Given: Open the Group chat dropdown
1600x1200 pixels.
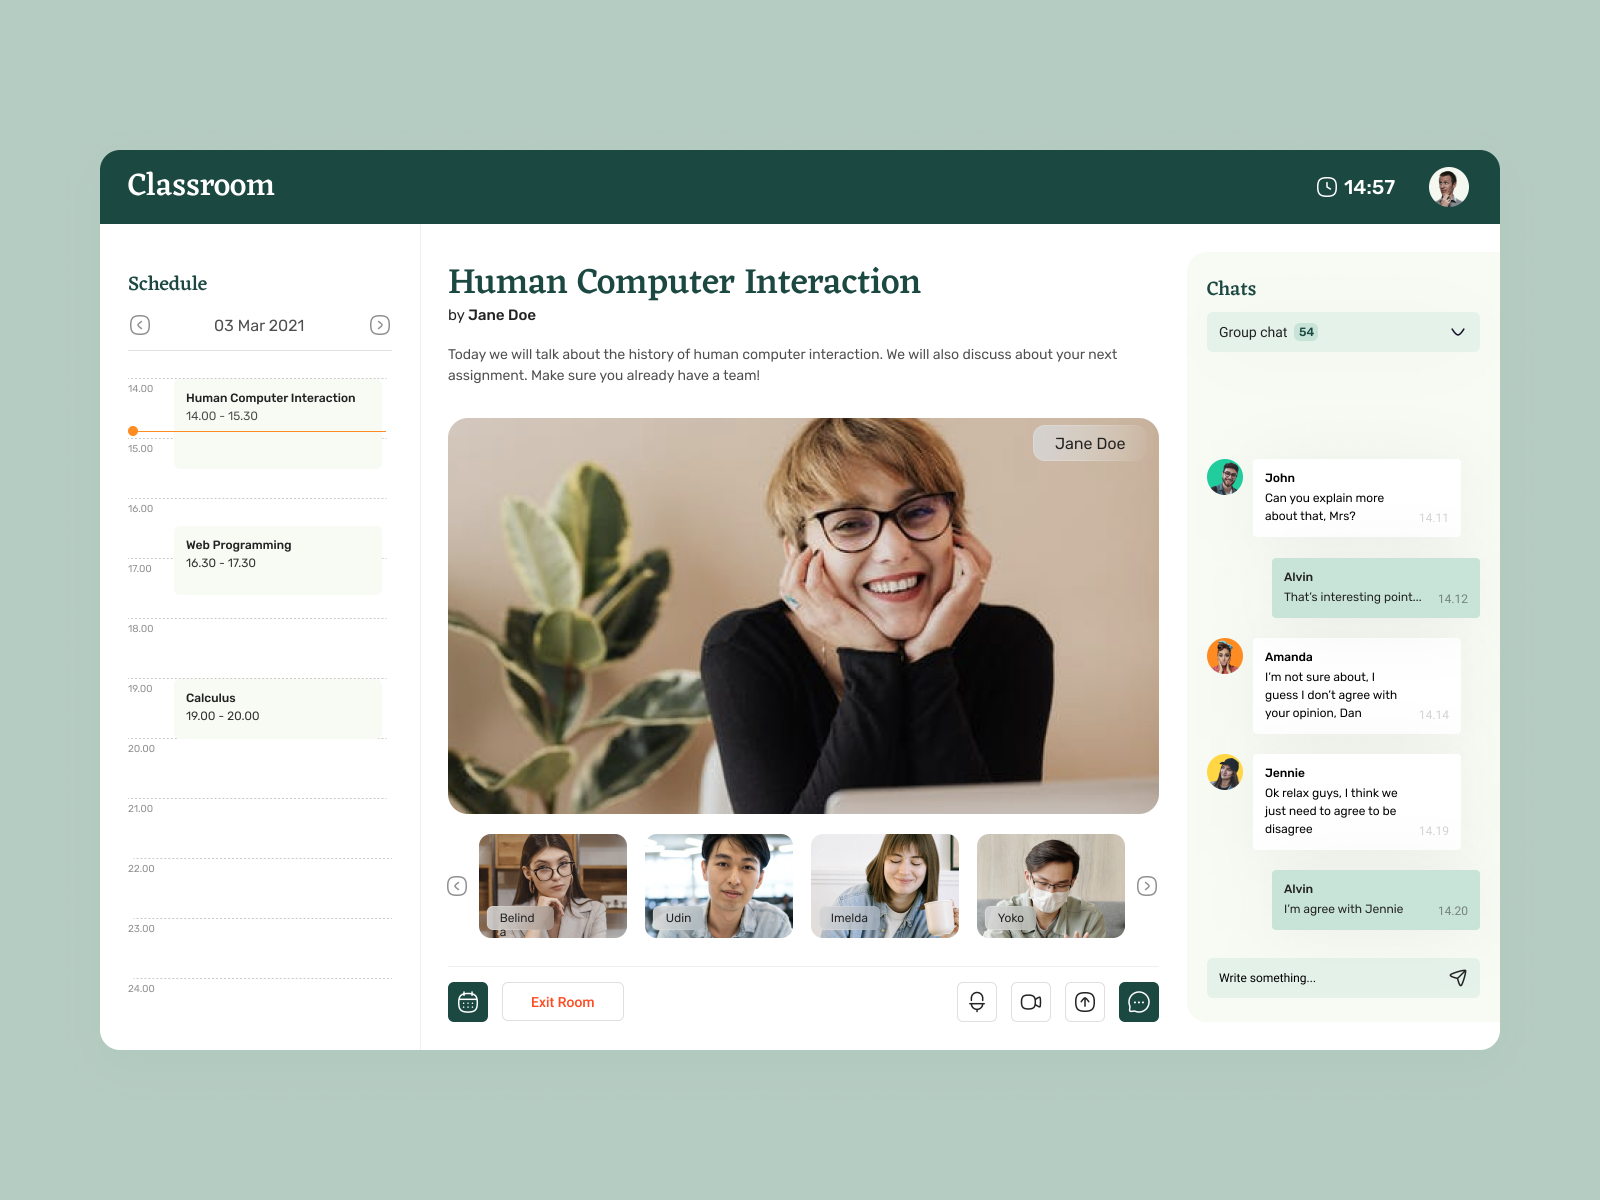Looking at the screenshot, I should pyautogui.click(x=1342, y=331).
